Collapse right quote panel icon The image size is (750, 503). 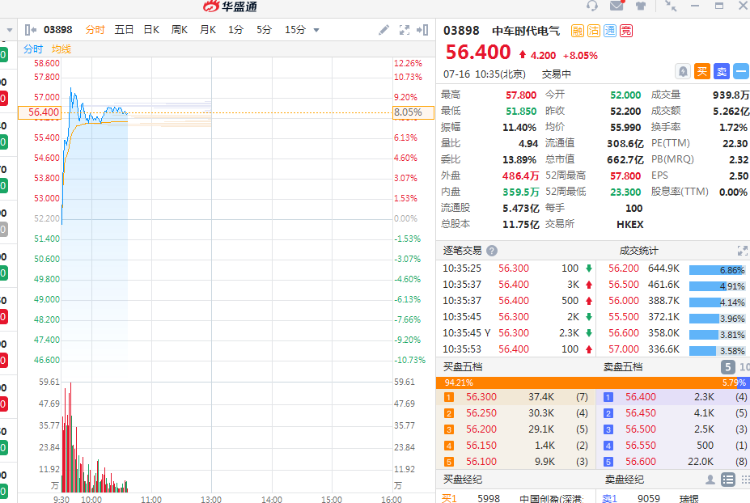pyautogui.click(x=422, y=30)
